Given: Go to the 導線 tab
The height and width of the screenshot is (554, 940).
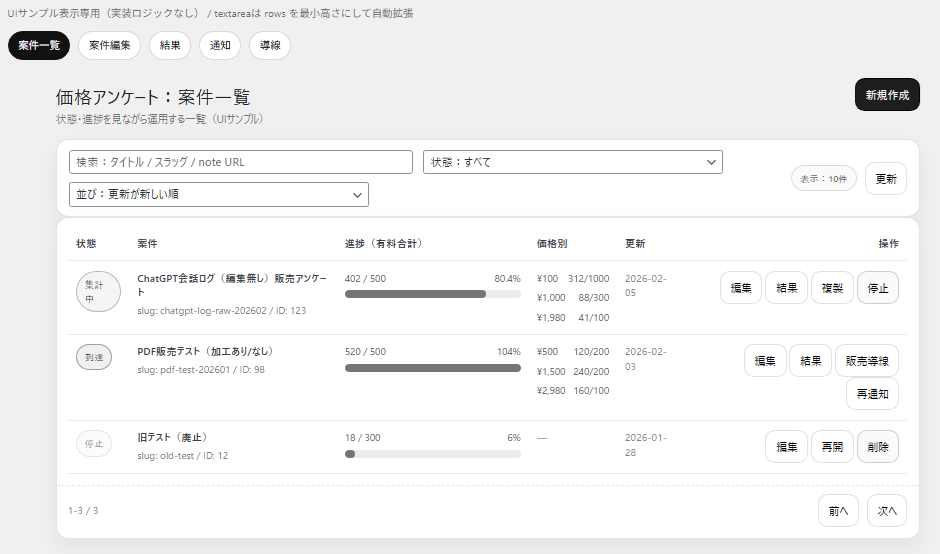Looking at the screenshot, I should (270, 45).
